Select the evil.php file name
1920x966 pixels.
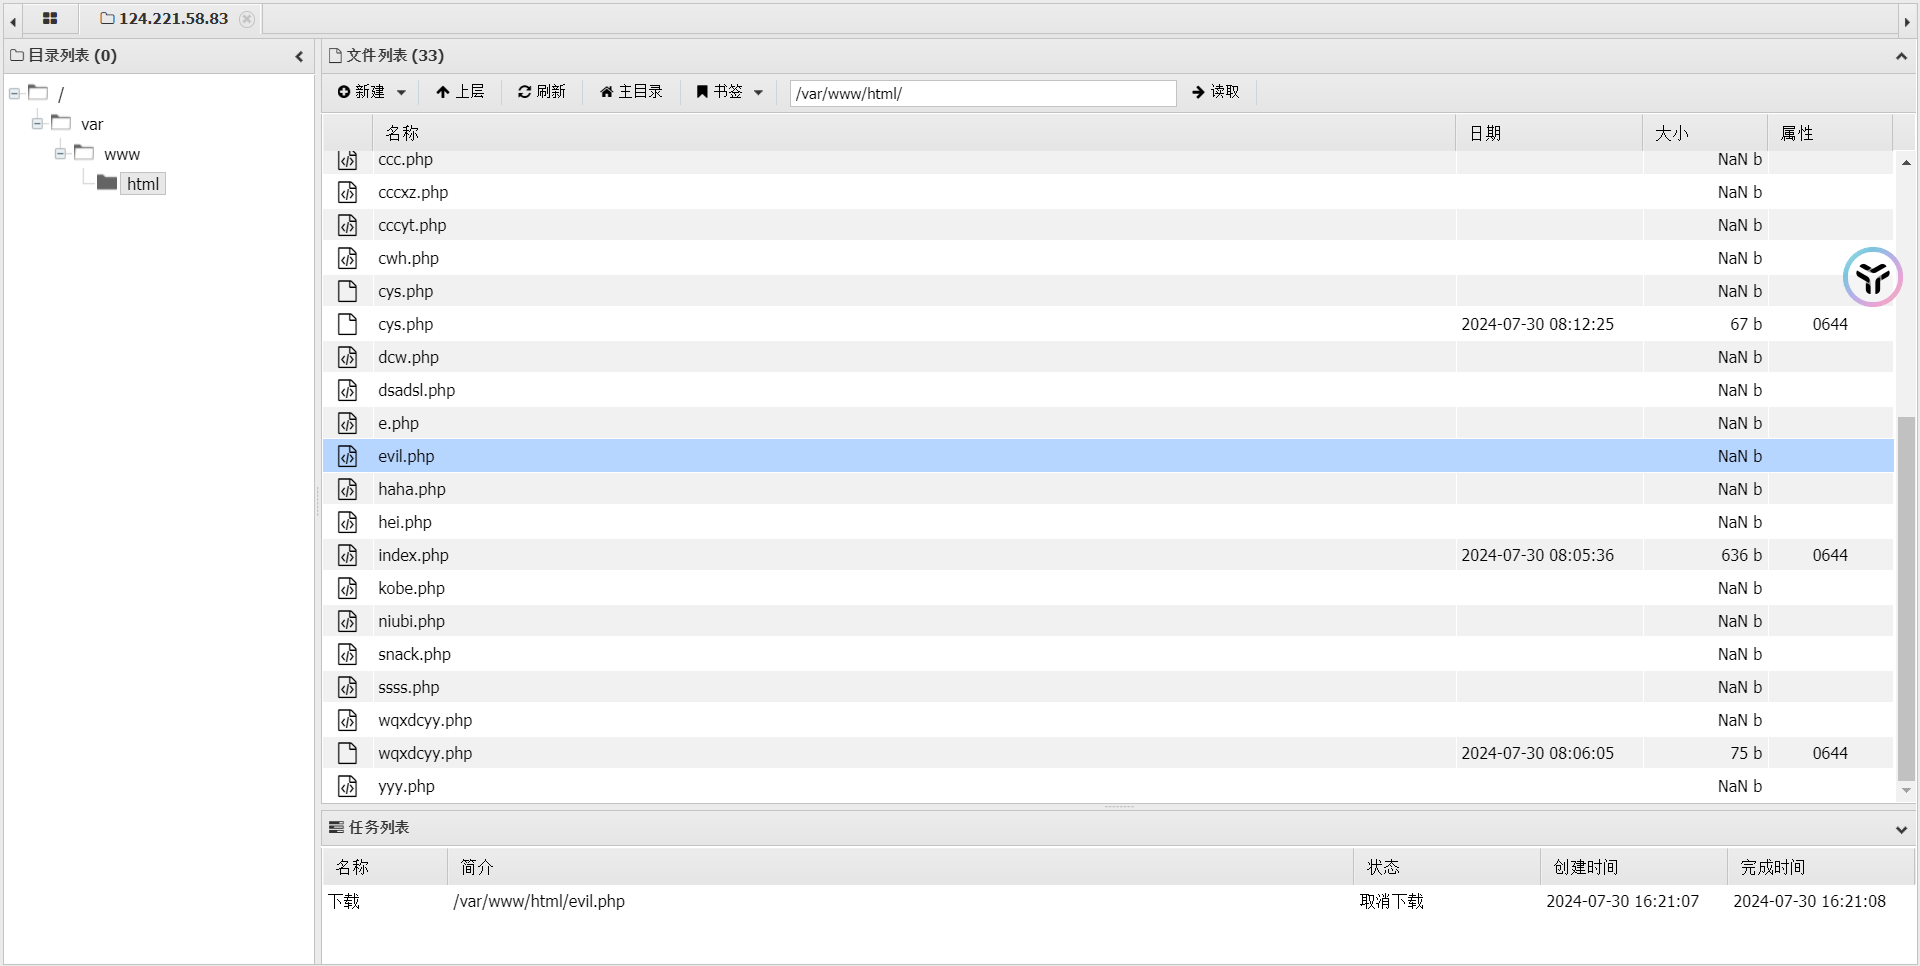pos(406,456)
